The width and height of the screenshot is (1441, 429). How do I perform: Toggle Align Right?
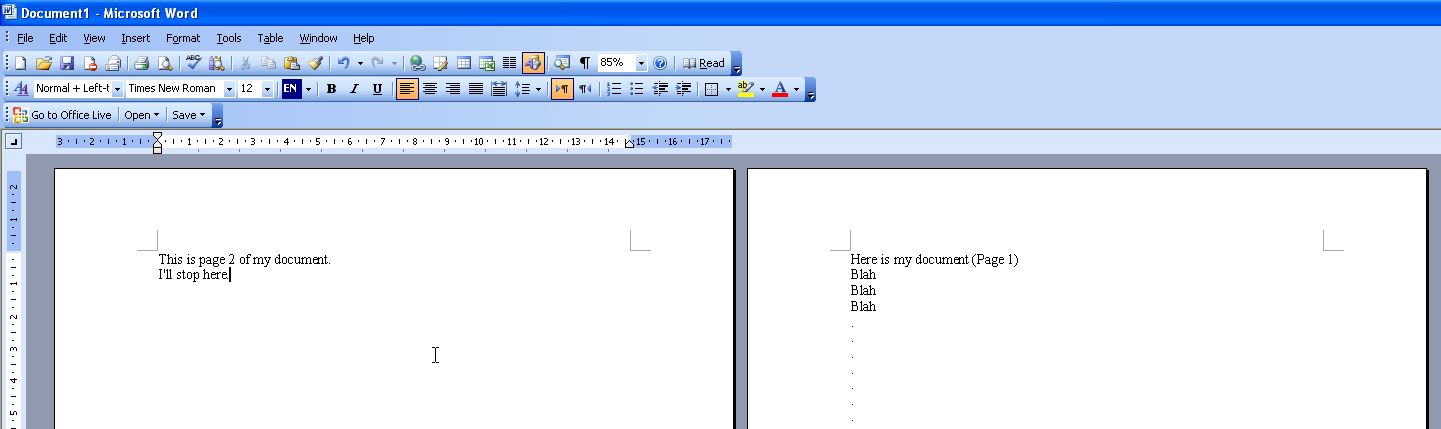[453, 89]
